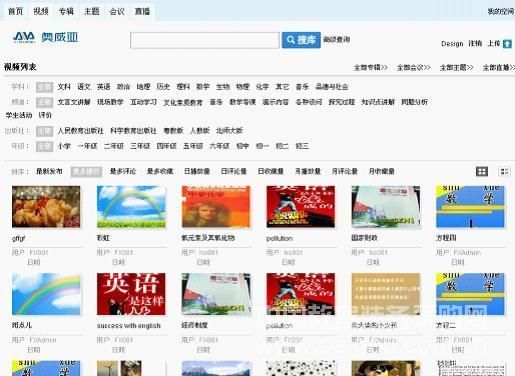Open the 直播 tab in top navigation
Image resolution: width=515 pixels, height=376 pixels.
(142, 11)
